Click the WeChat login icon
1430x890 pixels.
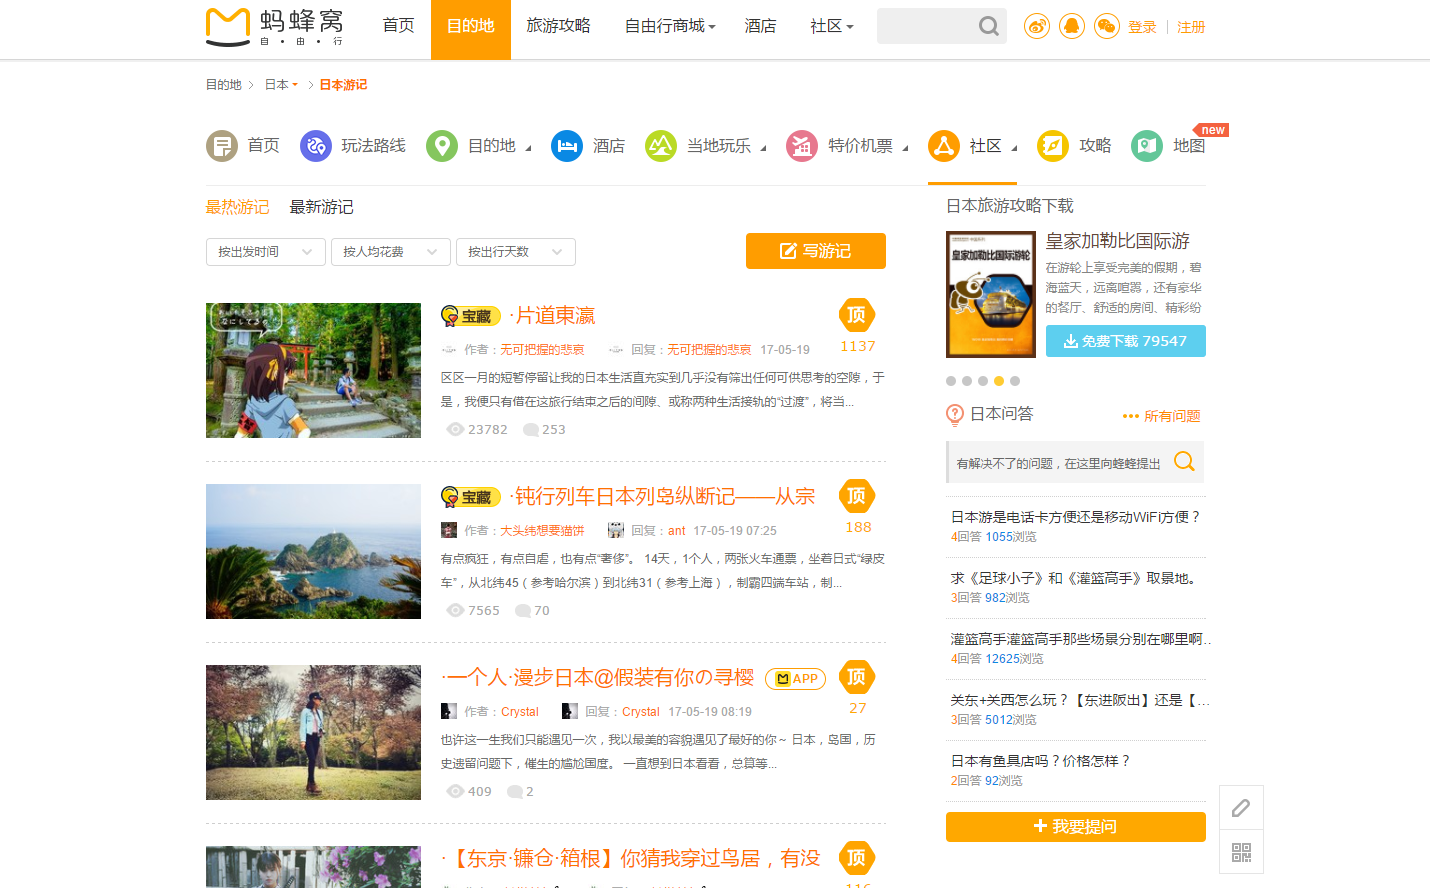(x=1106, y=27)
